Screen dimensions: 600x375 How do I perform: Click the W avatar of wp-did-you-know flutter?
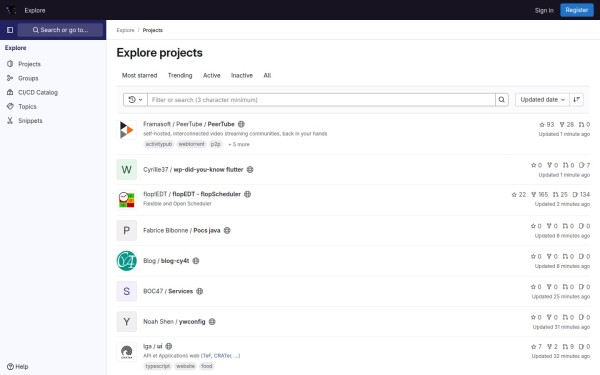[127, 170]
